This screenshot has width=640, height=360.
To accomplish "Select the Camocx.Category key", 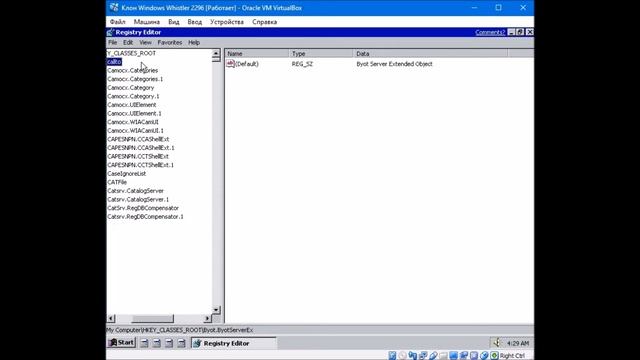I will 131,87.
